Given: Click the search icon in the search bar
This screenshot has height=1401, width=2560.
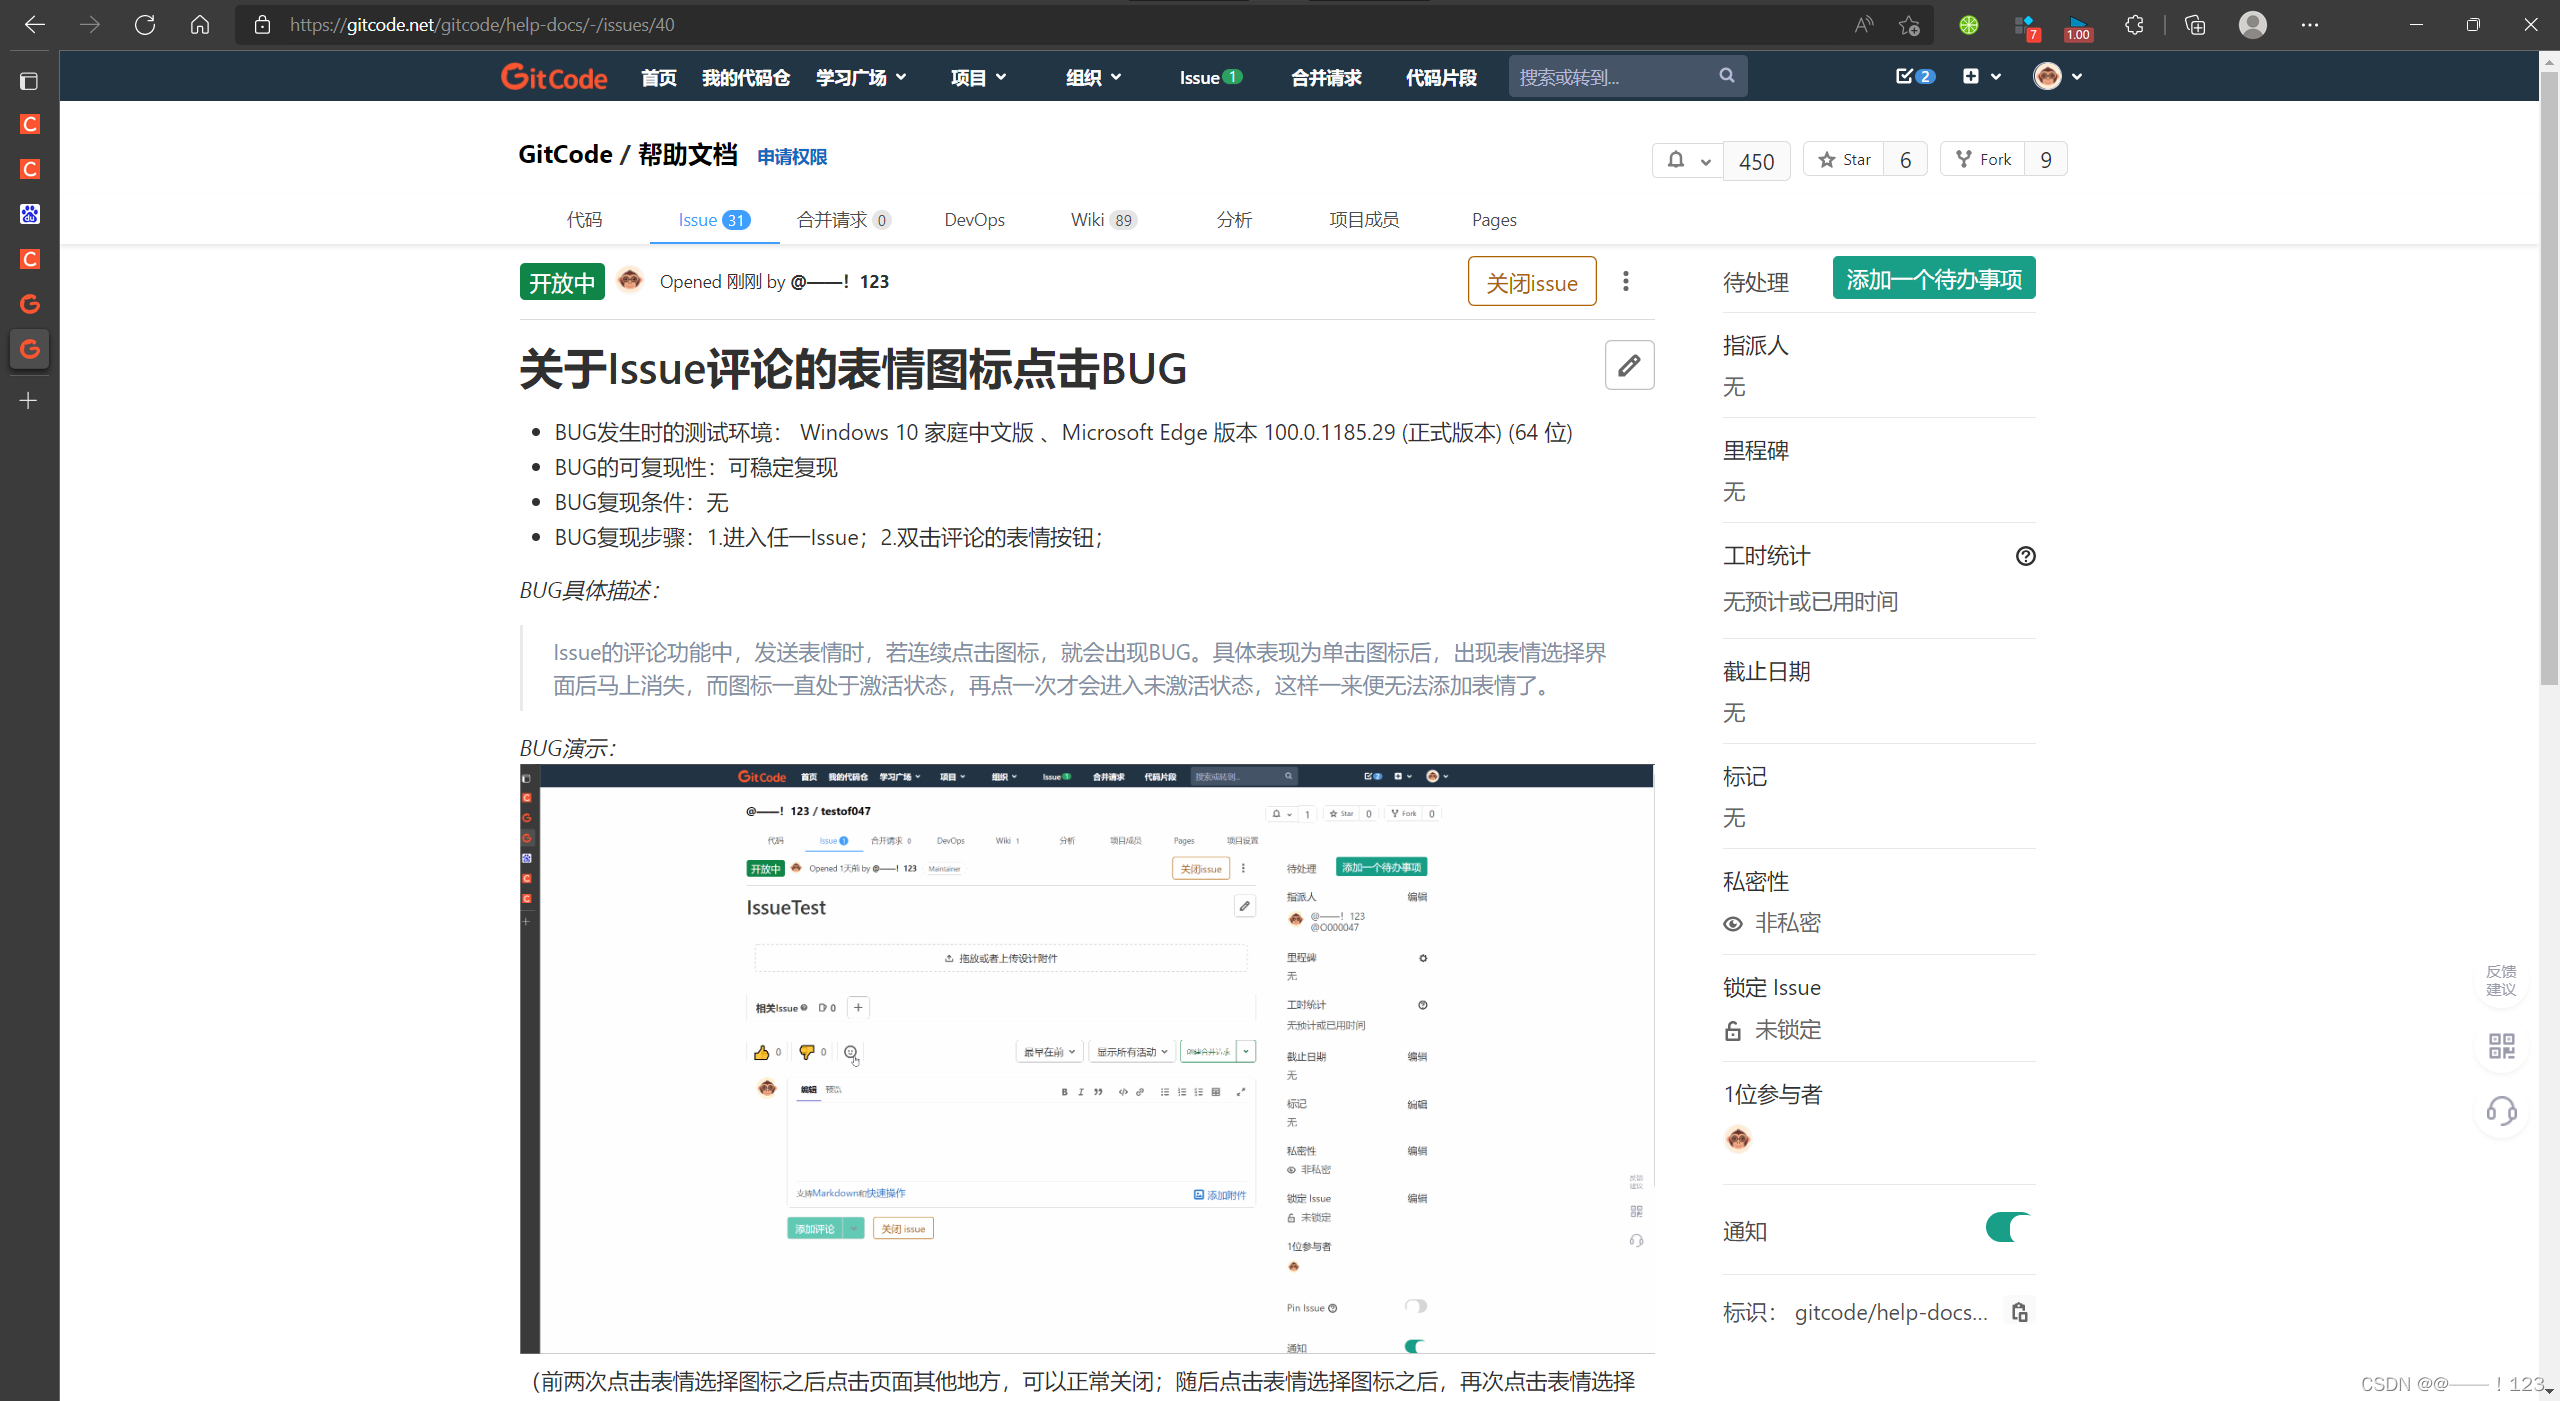Looking at the screenshot, I should tap(1726, 75).
